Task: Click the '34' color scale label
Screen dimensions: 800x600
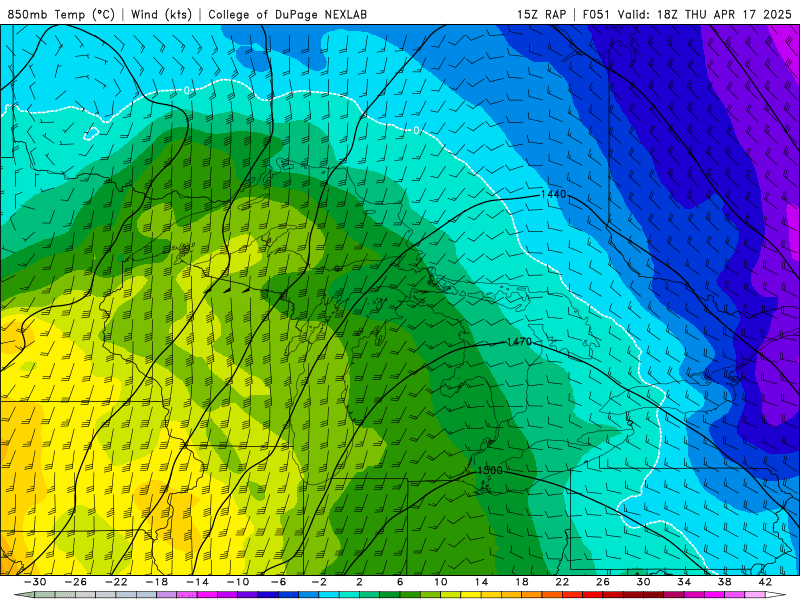Action: click(x=684, y=582)
